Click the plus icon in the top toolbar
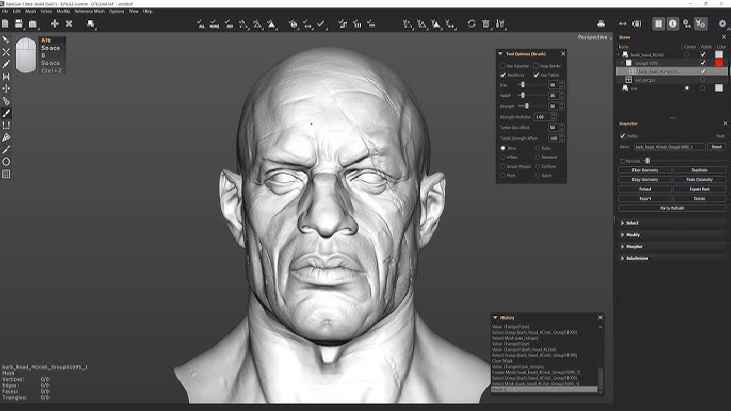This screenshot has height=411, width=731. [55, 23]
